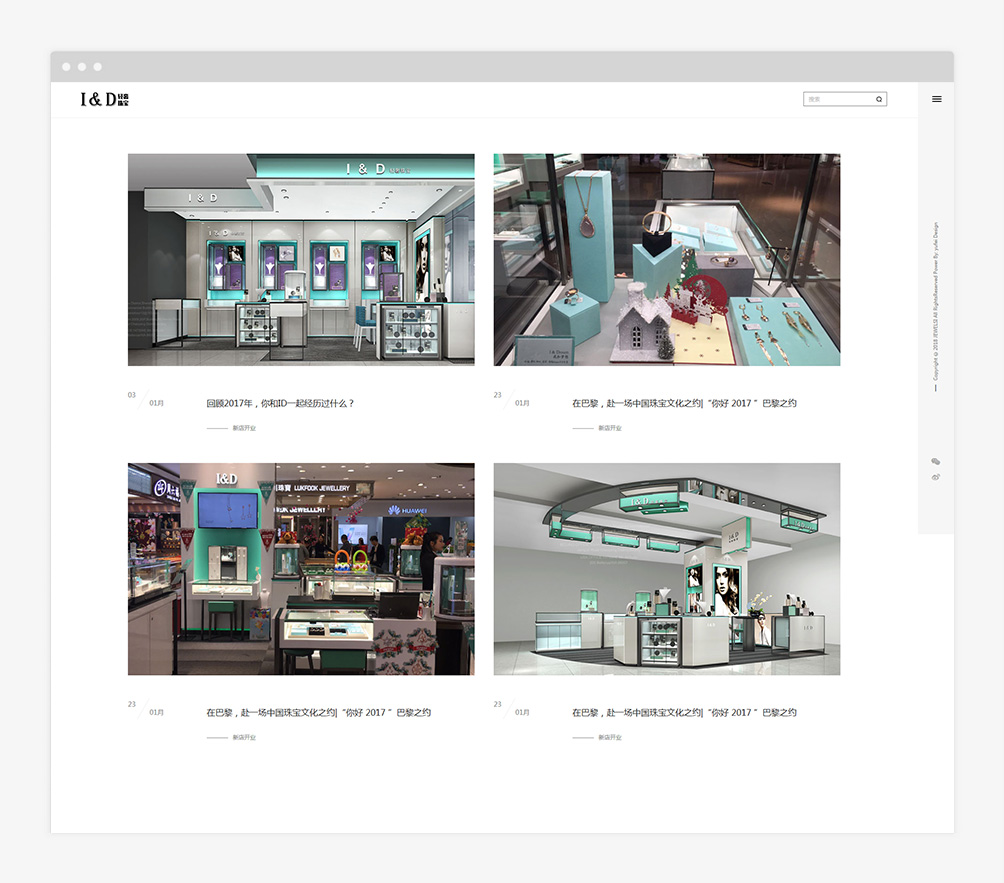Open the curved-canopy island kiosk render
Image resolution: width=1004 pixels, height=883 pixels.
point(666,568)
